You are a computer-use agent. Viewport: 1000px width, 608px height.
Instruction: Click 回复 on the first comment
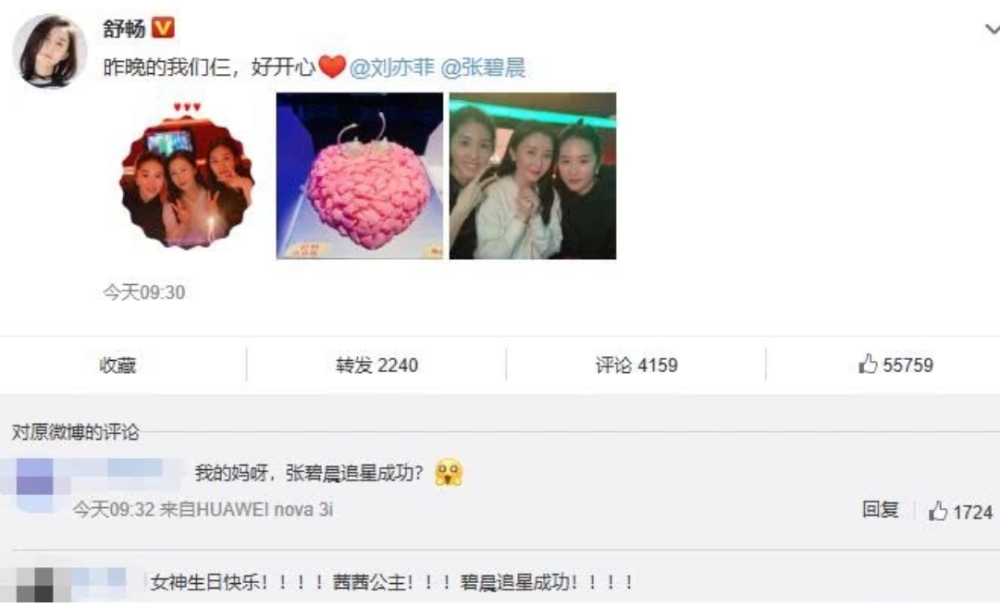[880, 509]
